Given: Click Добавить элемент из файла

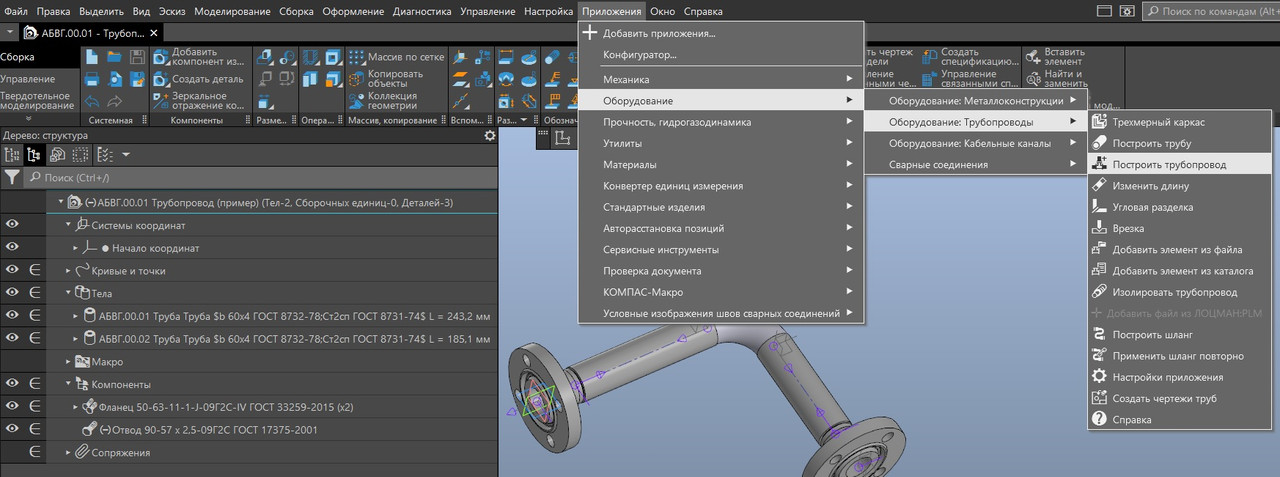Looking at the screenshot, I should [x=1178, y=250].
